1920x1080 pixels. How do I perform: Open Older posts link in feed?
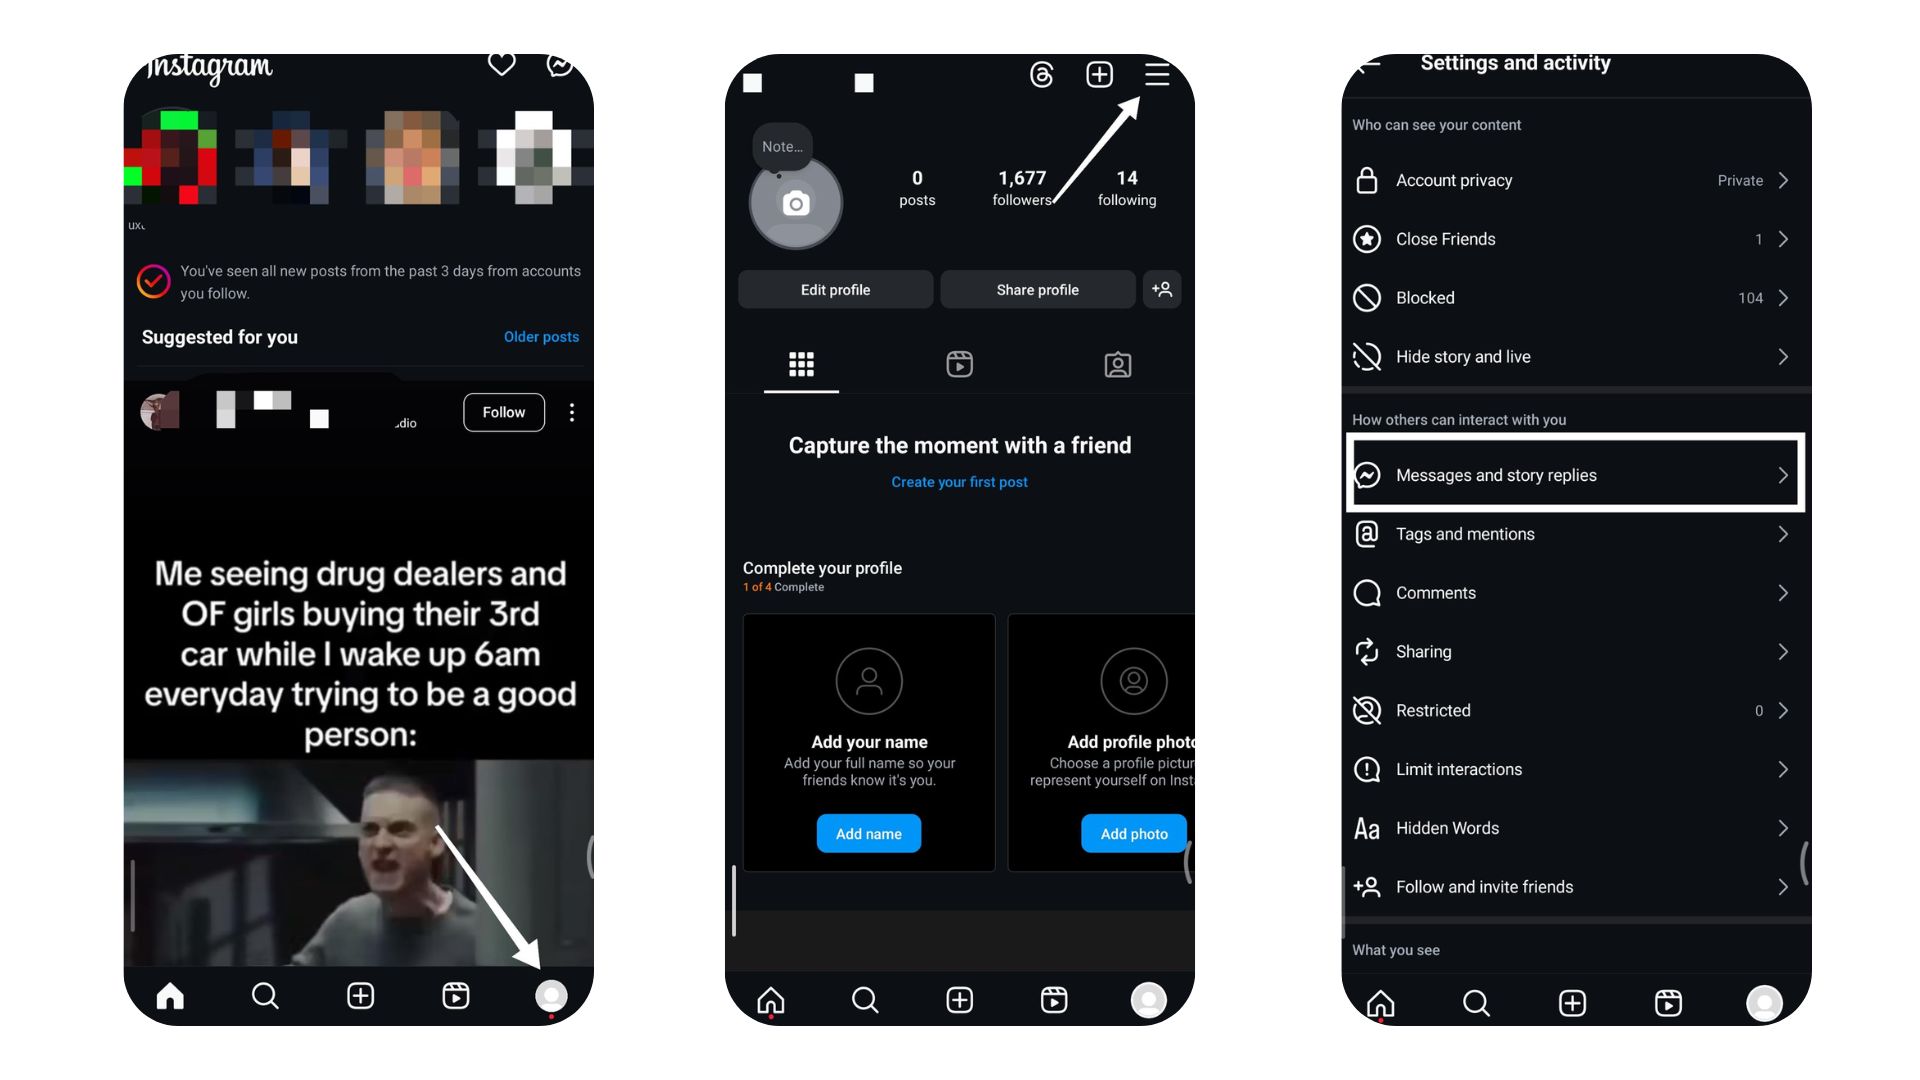point(541,336)
